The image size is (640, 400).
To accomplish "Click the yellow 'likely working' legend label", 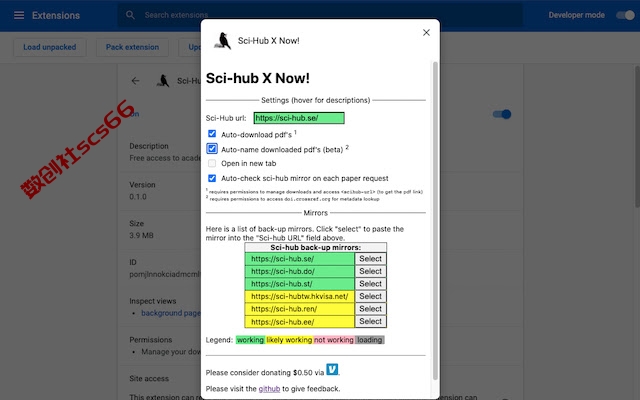I will [289, 340].
